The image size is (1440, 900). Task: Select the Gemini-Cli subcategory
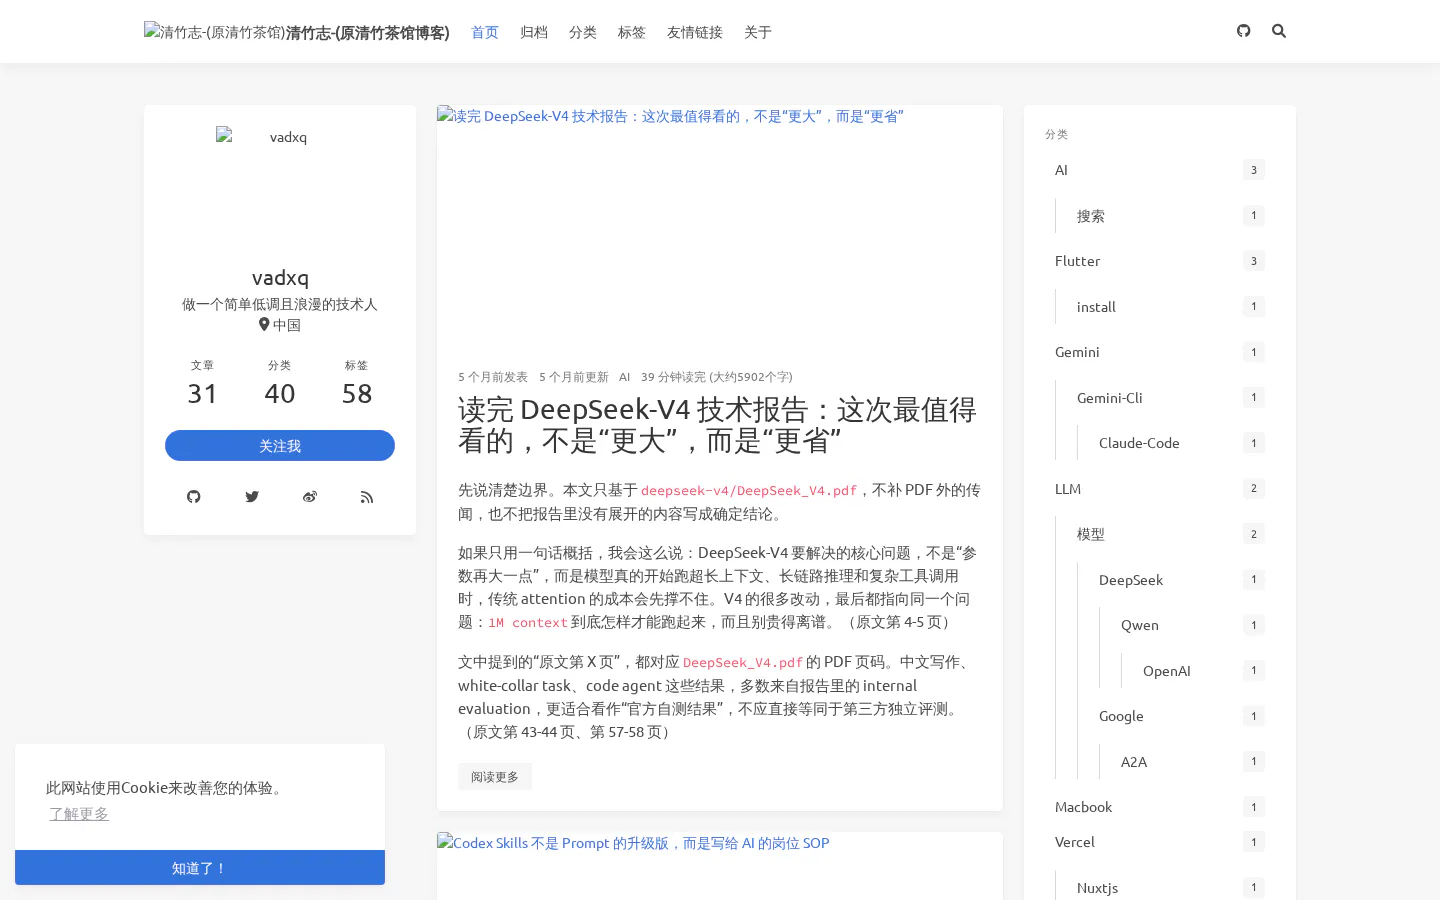pyautogui.click(x=1171, y=398)
